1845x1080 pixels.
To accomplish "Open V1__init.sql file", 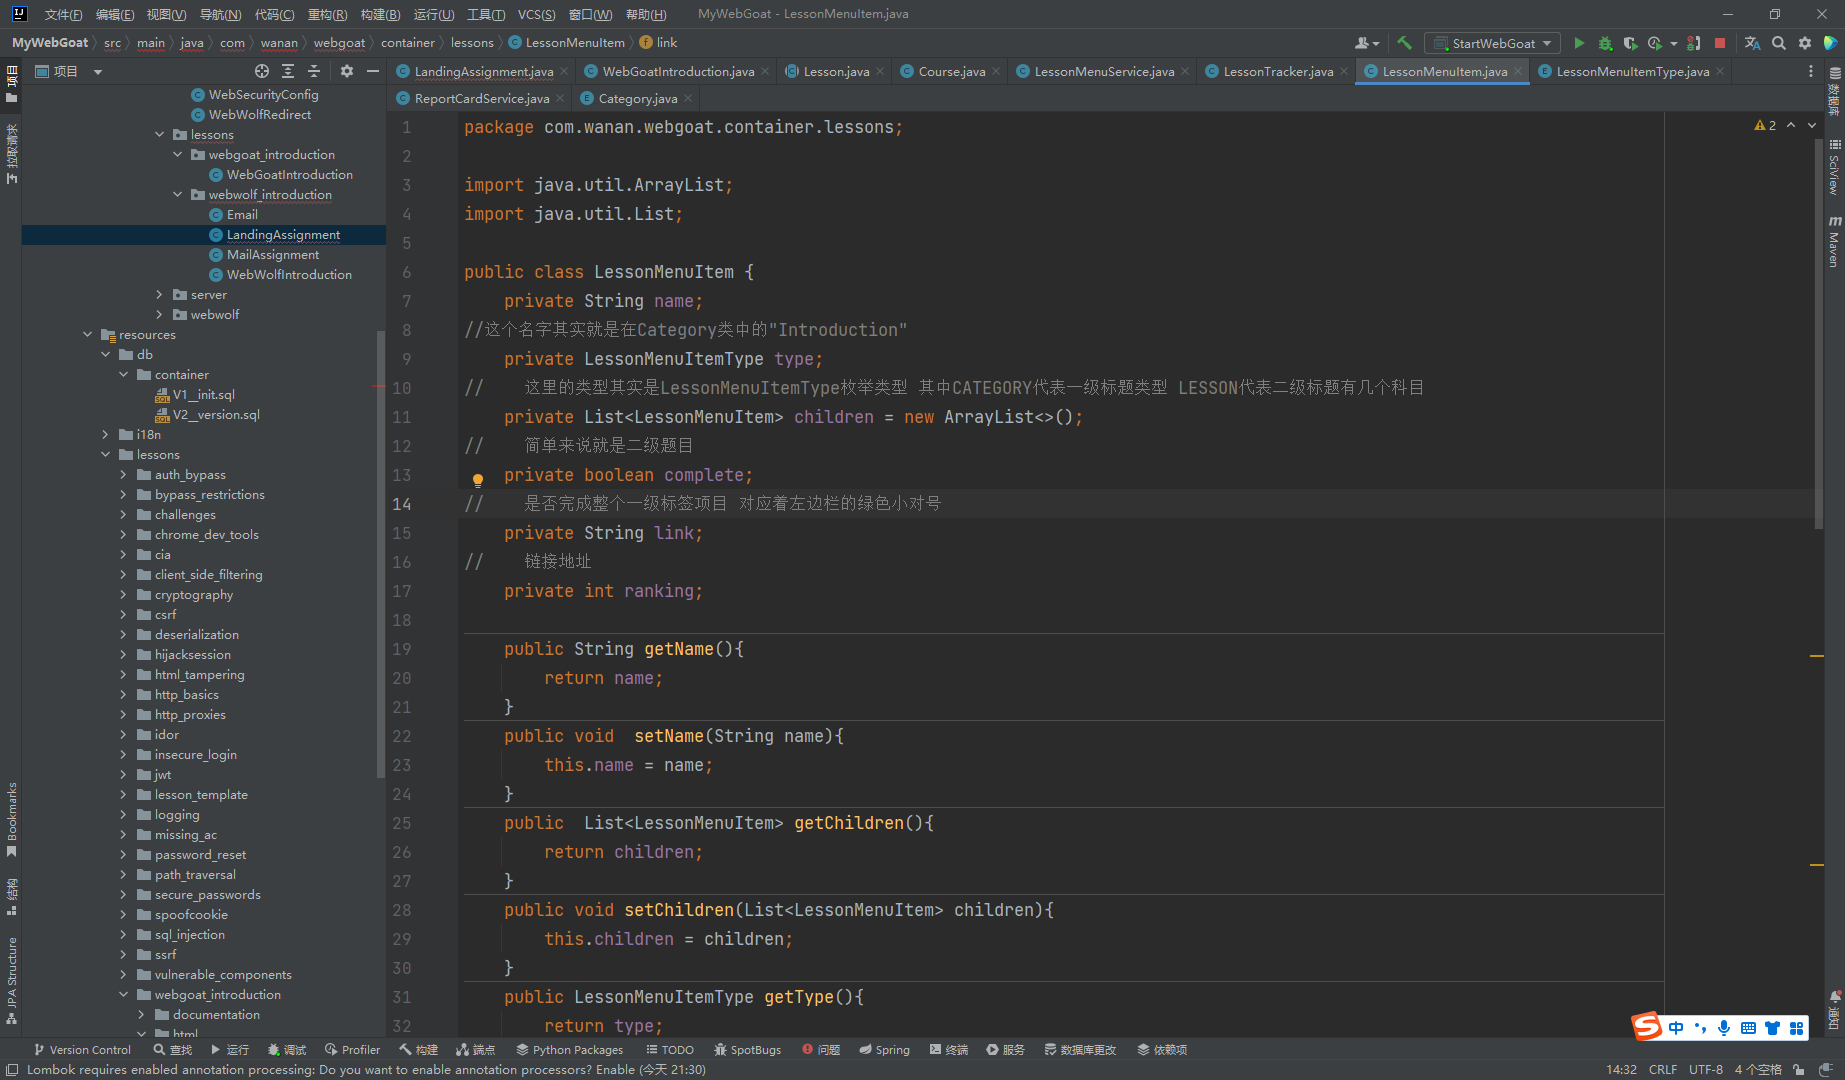I will 203,394.
